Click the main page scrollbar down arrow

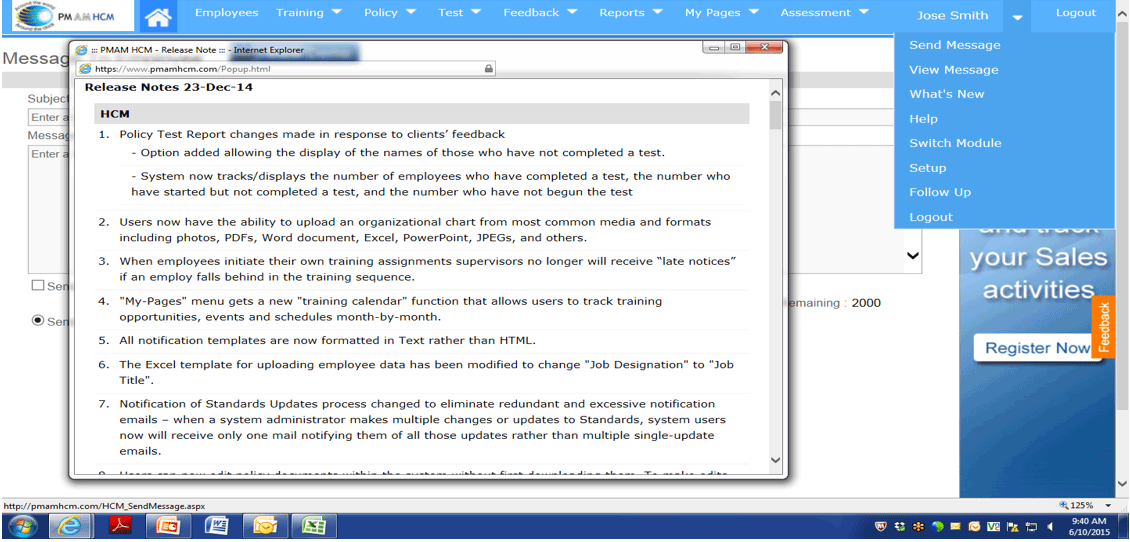click(x=1122, y=484)
